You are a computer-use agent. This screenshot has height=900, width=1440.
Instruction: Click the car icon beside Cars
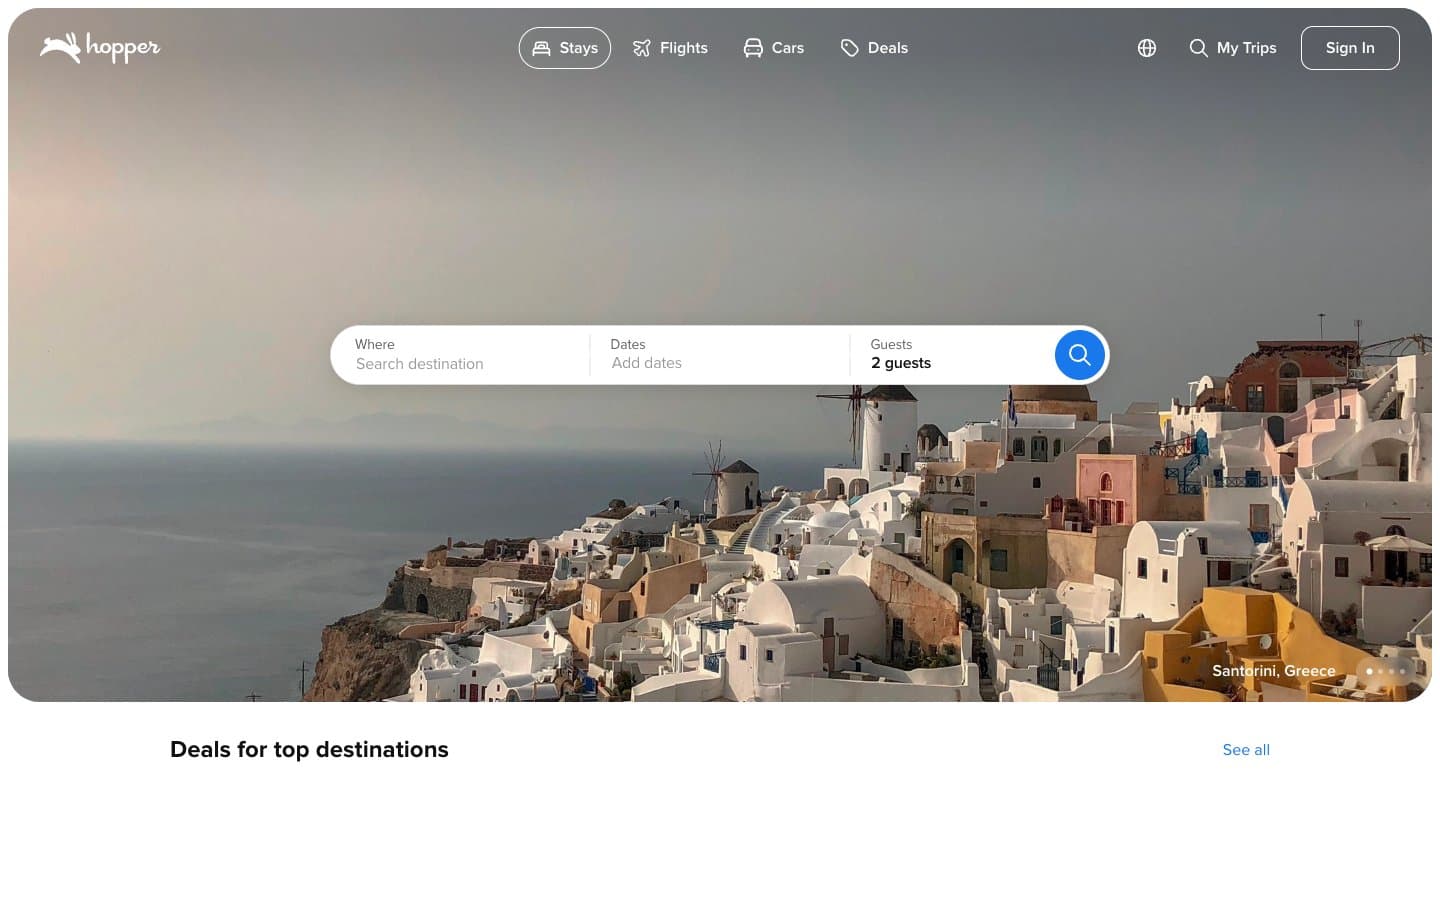coord(753,48)
